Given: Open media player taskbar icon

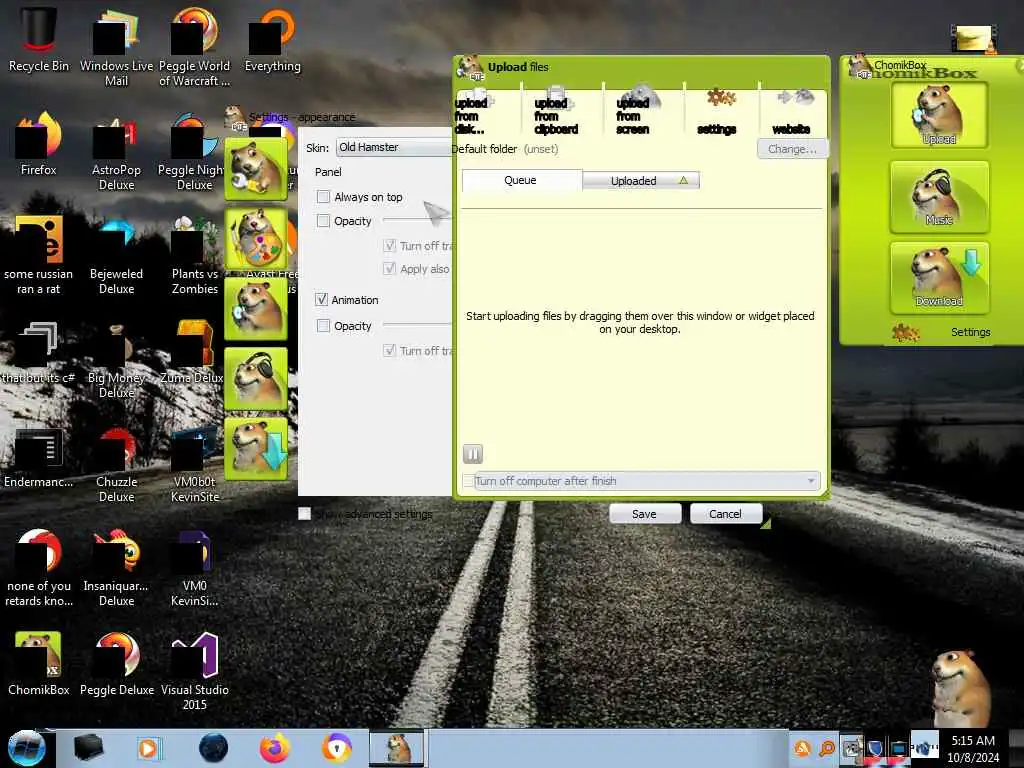Looking at the screenshot, I should point(148,748).
